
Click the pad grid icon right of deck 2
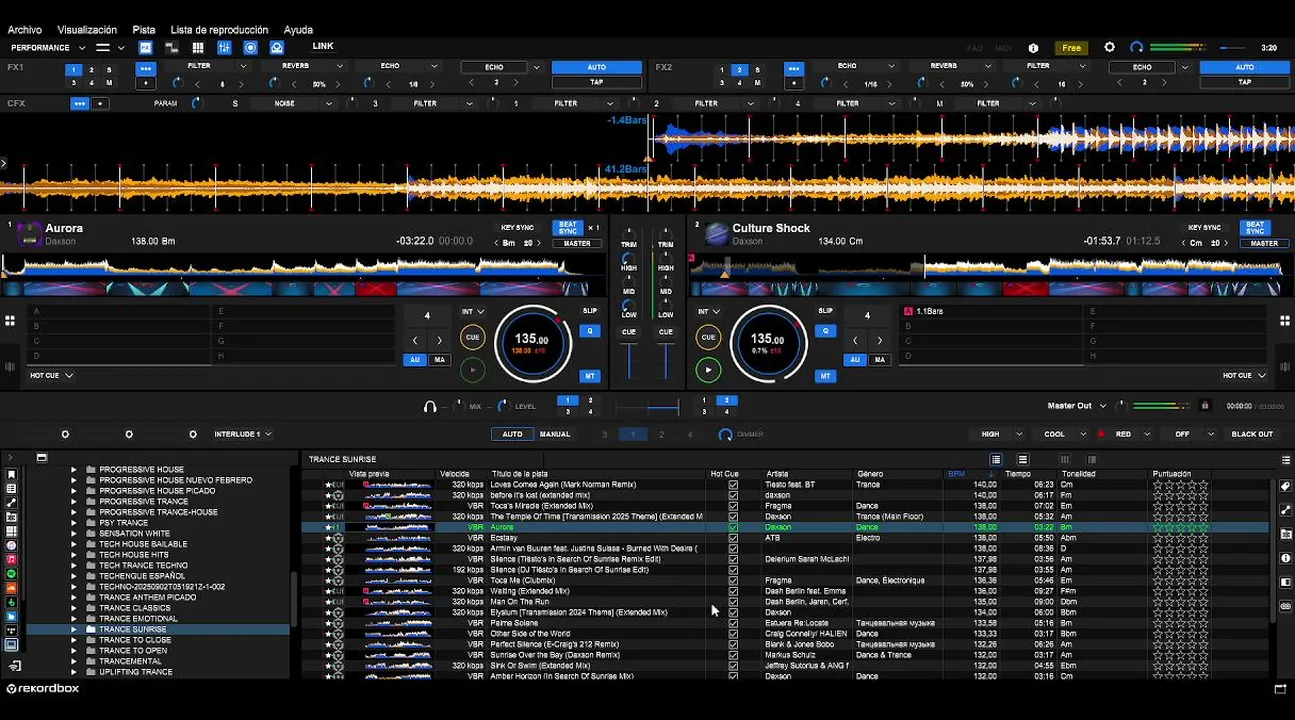click(x=1285, y=321)
